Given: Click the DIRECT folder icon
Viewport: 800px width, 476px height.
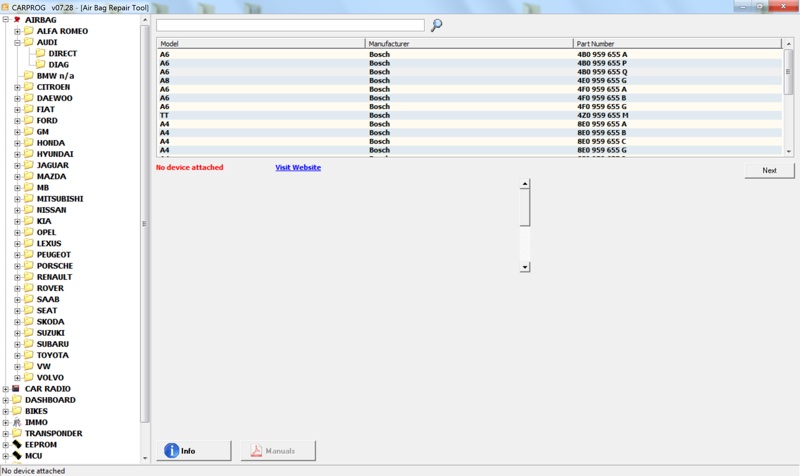Looking at the screenshot, I should [40, 53].
